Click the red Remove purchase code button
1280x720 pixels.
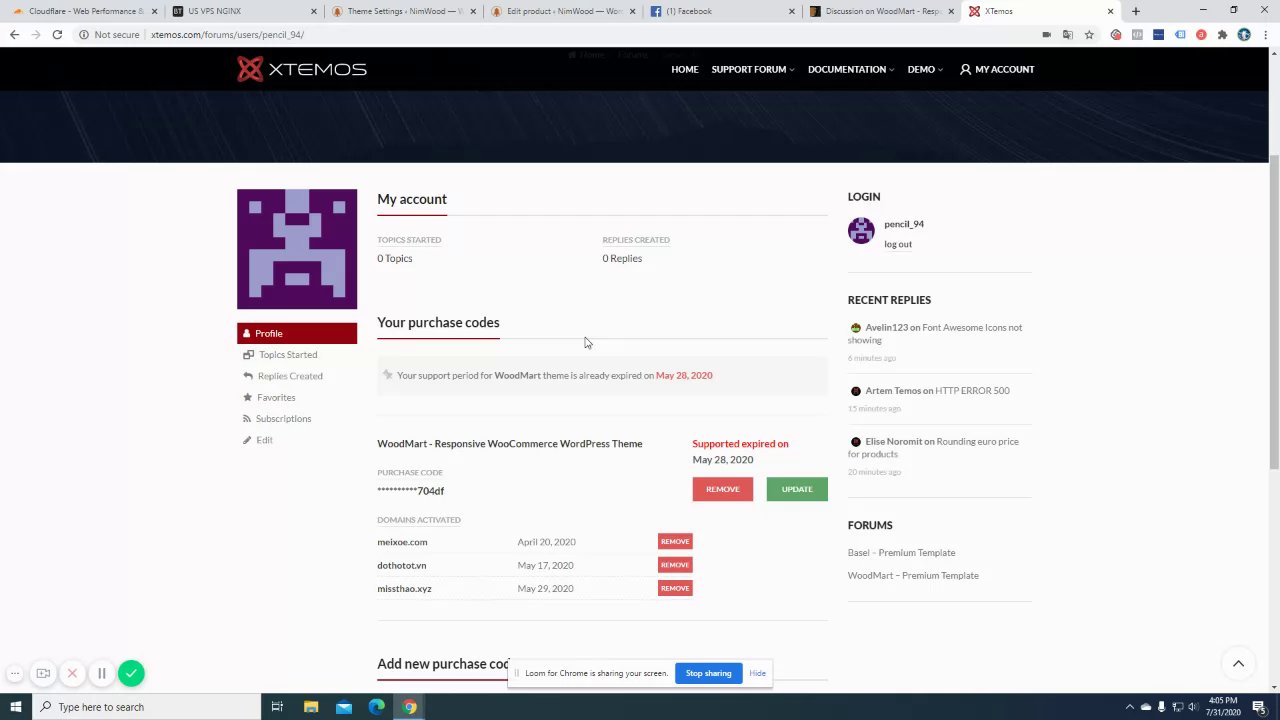[723, 489]
